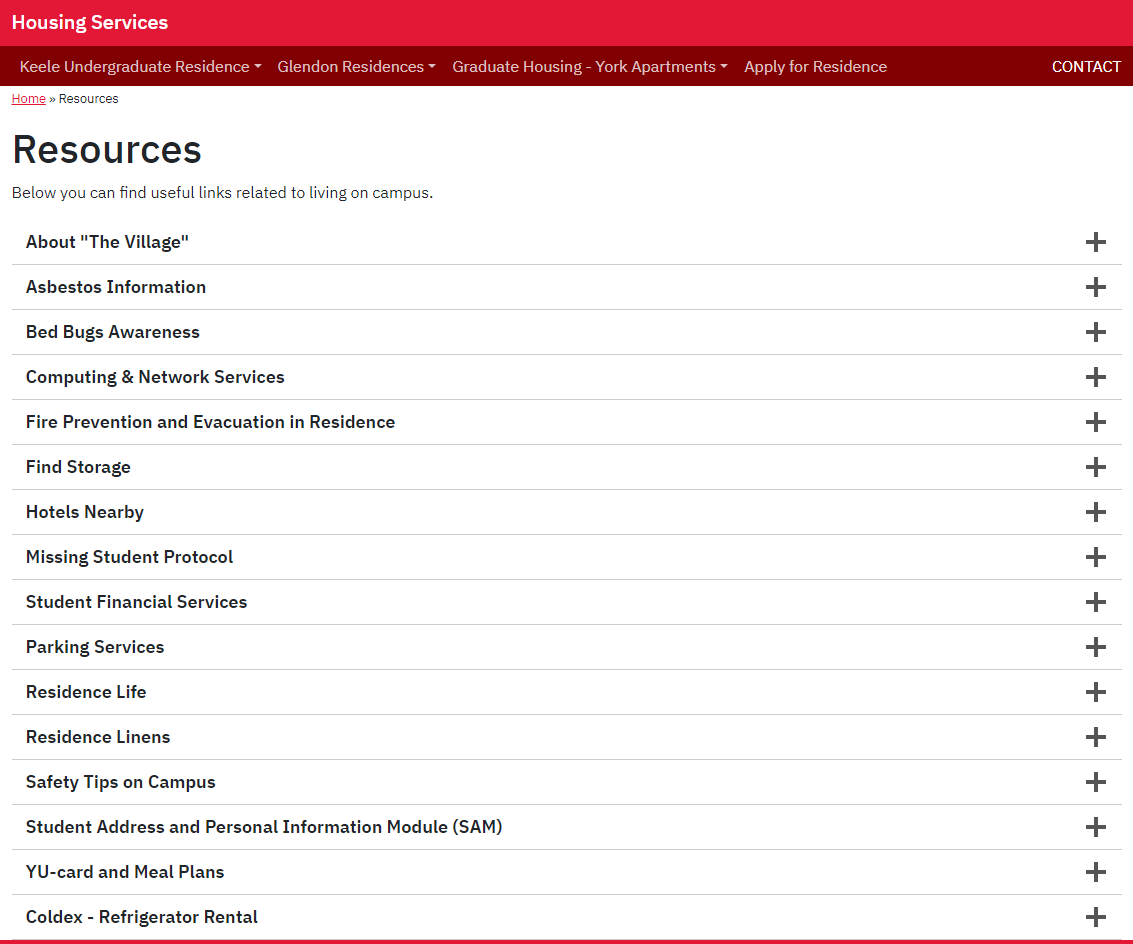
Task: Open Glendon Residences dropdown menu
Action: 356,66
